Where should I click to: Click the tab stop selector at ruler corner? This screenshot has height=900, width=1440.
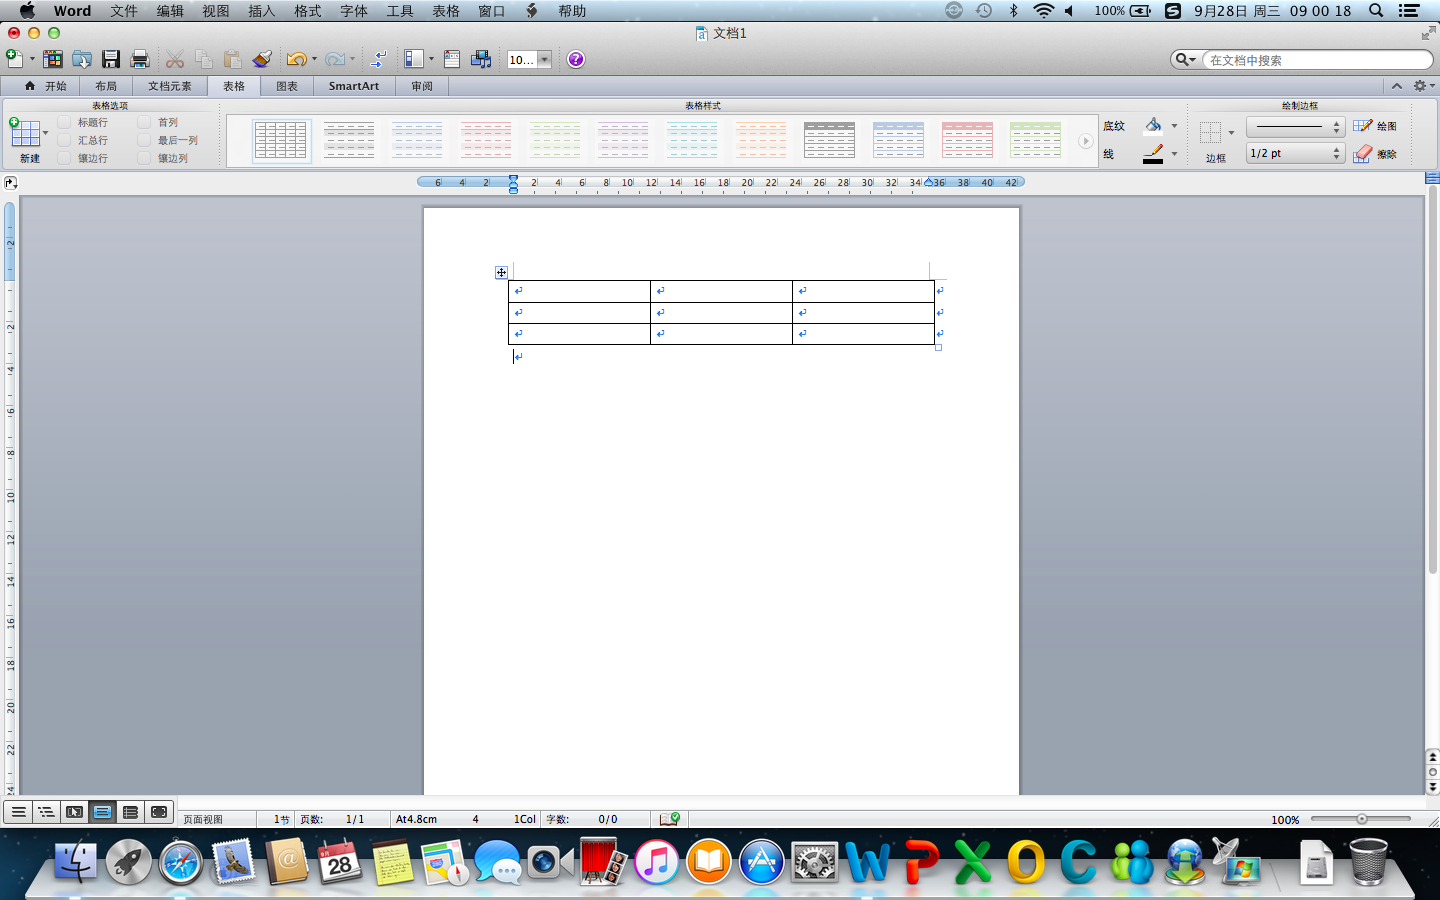tap(10, 183)
